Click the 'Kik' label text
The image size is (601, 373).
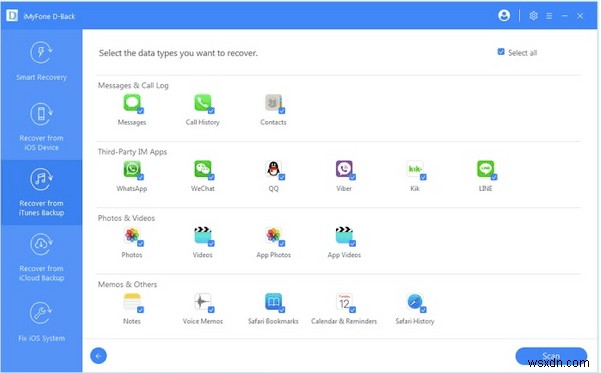point(415,189)
